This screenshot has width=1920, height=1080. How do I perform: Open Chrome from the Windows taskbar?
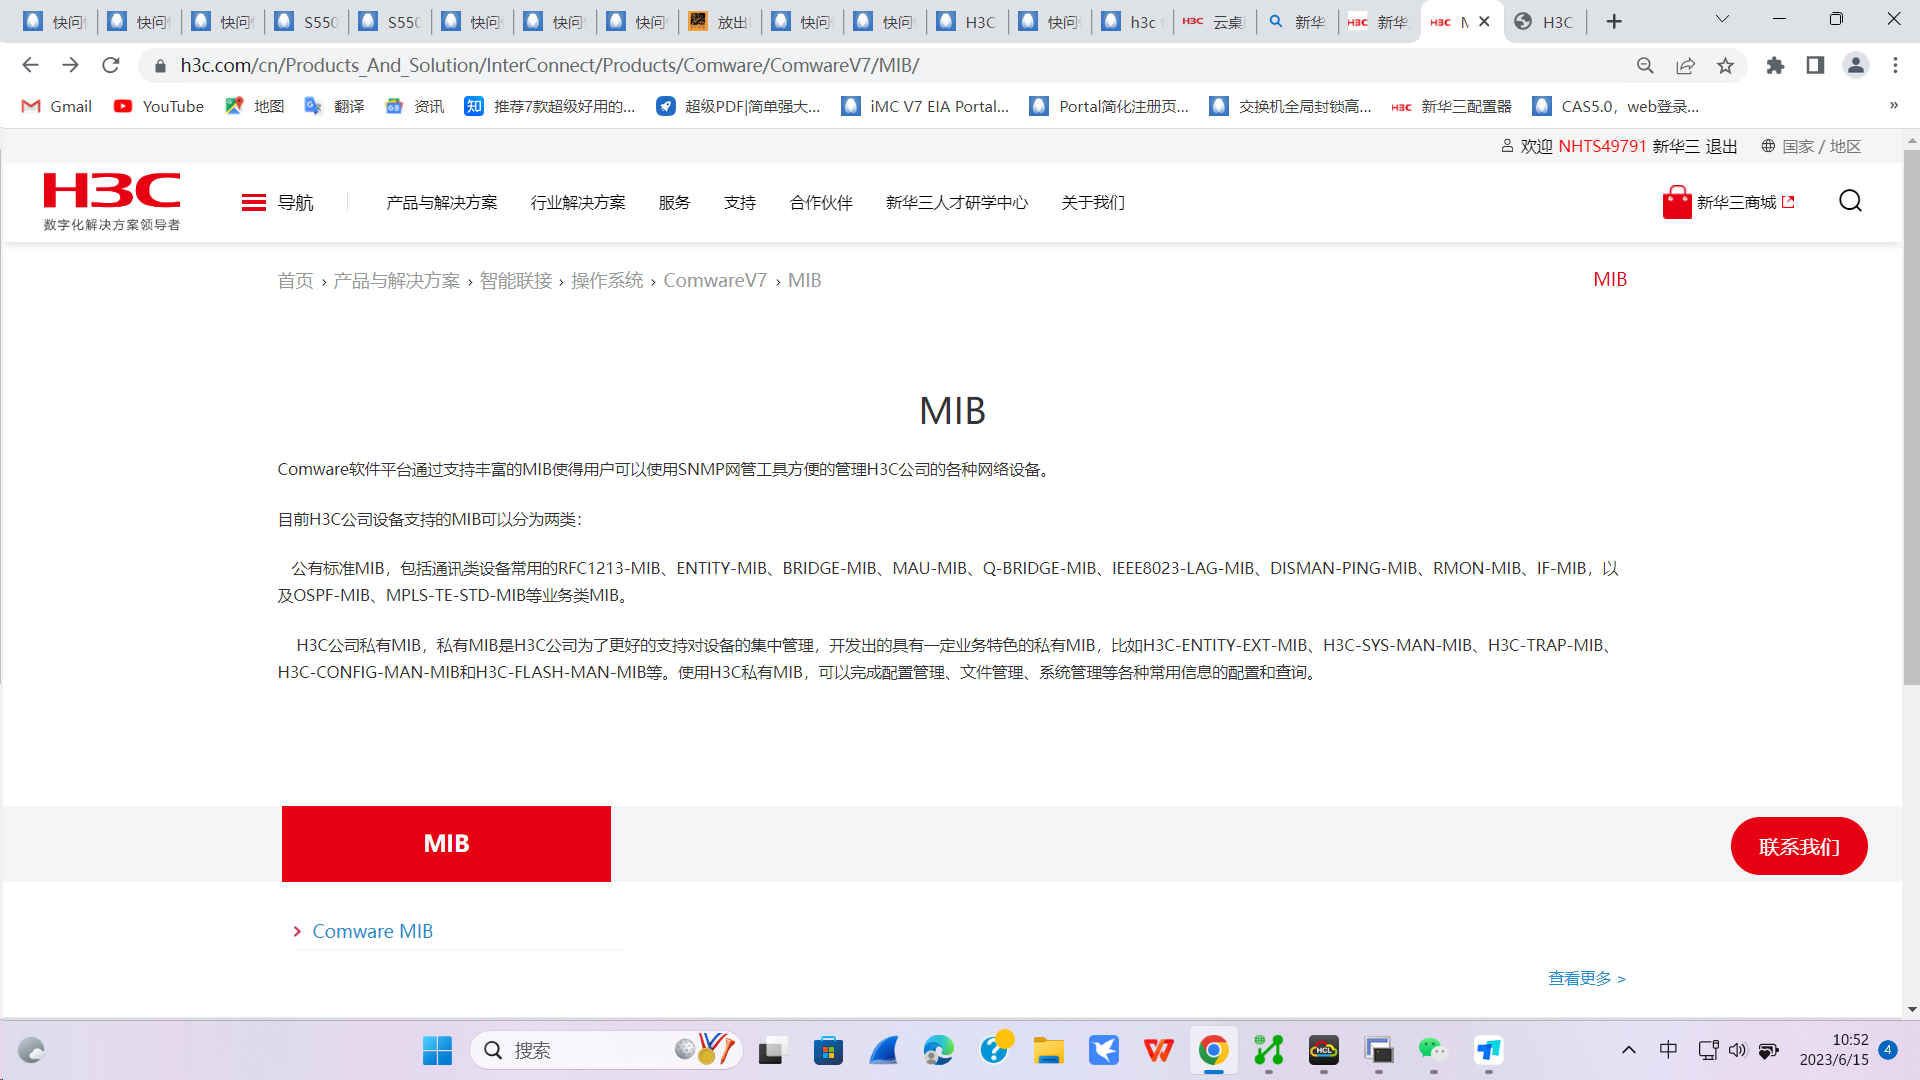coord(1213,1051)
